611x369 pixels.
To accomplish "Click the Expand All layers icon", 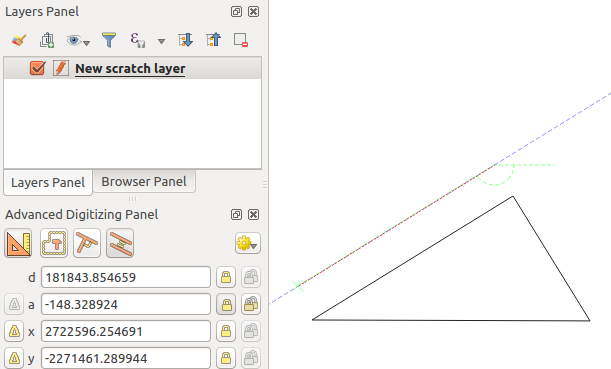I will point(185,40).
